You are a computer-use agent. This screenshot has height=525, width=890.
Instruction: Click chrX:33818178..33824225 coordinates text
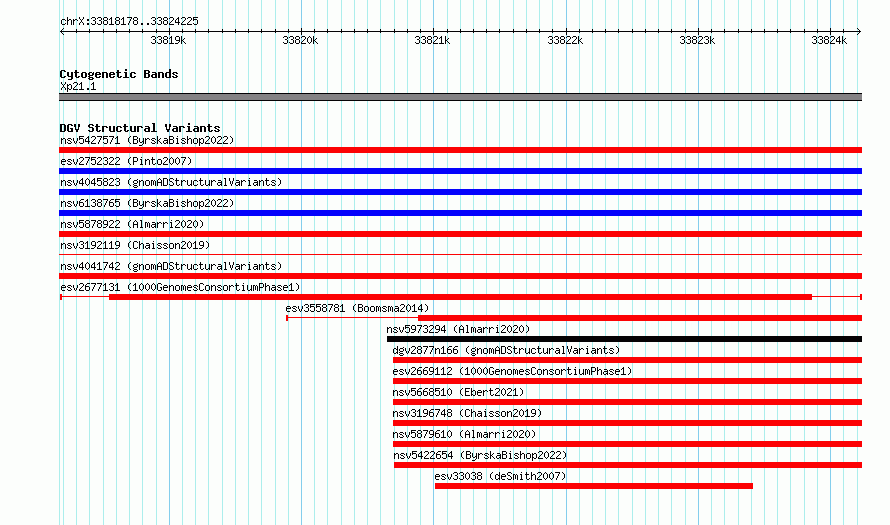point(129,21)
